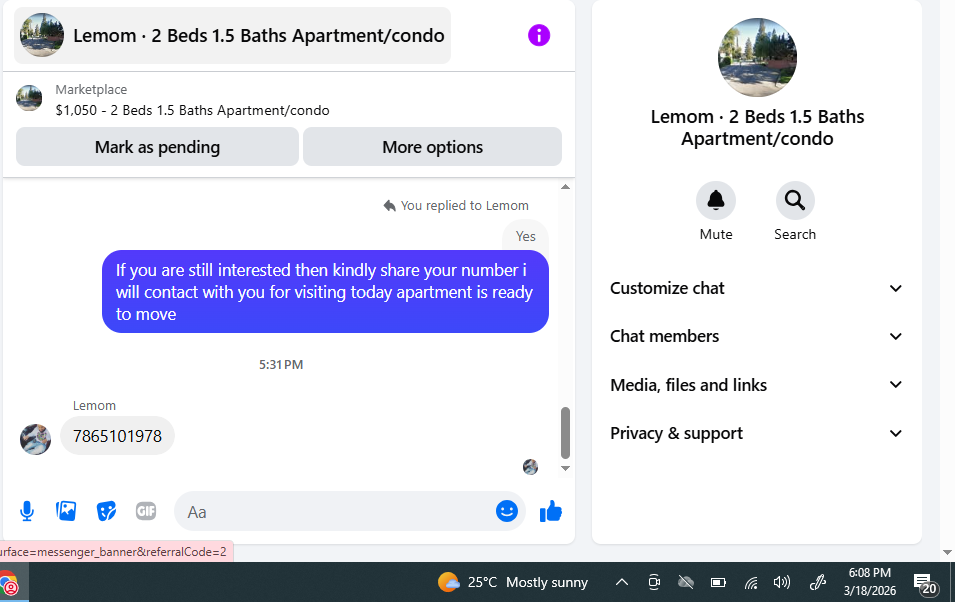The image size is (955, 602).
Task: Click the reply arrow icon above Yes
Action: pos(390,206)
